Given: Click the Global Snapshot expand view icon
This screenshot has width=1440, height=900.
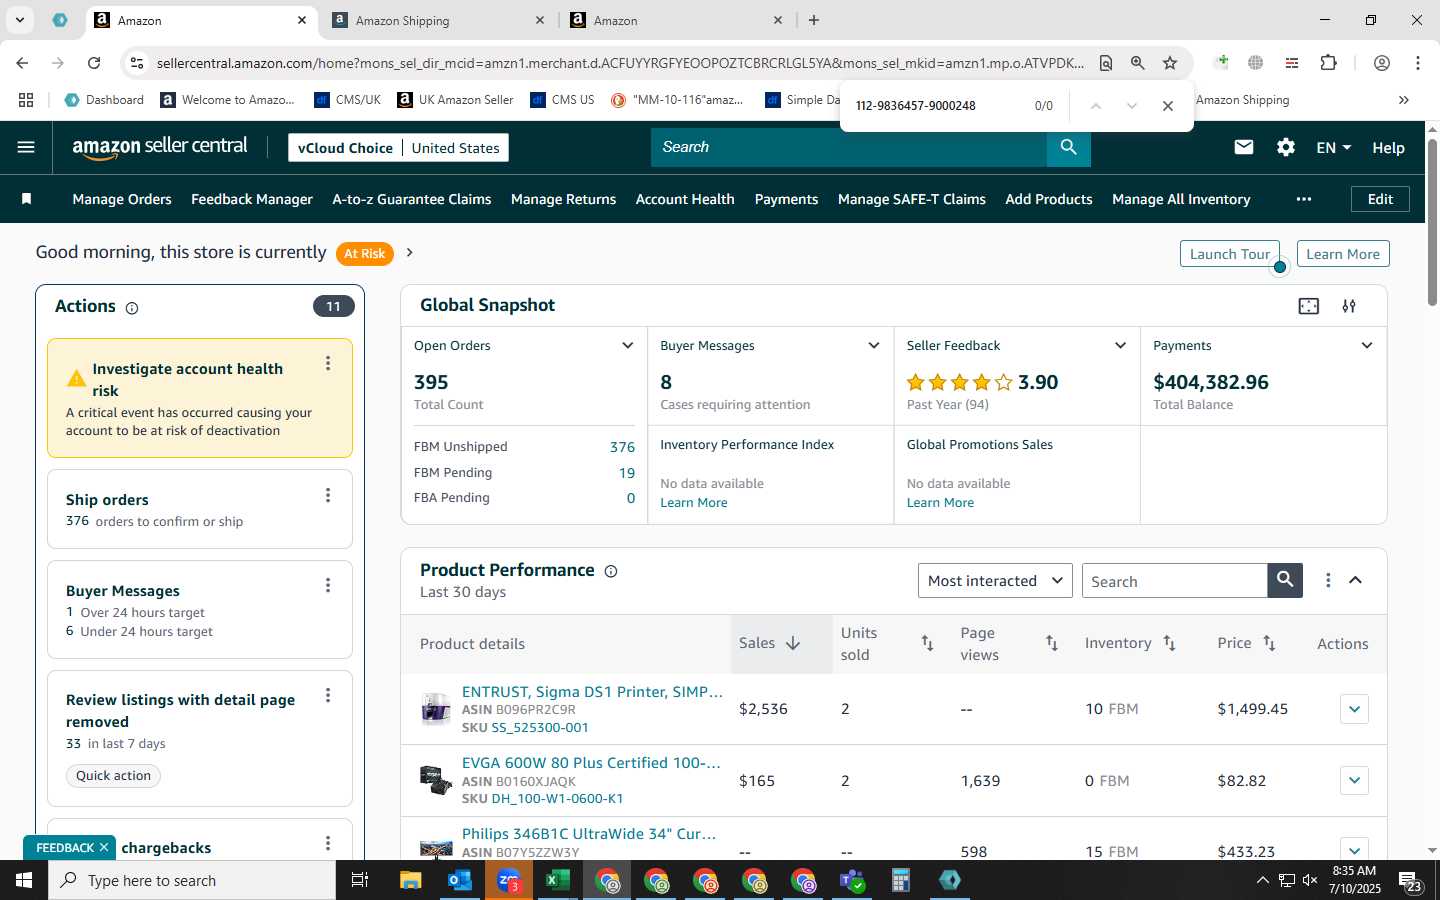Looking at the screenshot, I should click(x=1308, y=306).
